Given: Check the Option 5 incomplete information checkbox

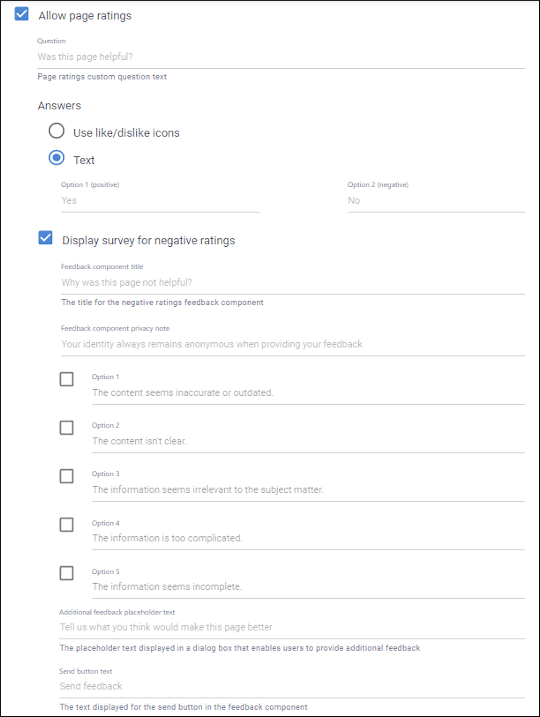Looking at the screenshot, I should [x=67, y=573].
